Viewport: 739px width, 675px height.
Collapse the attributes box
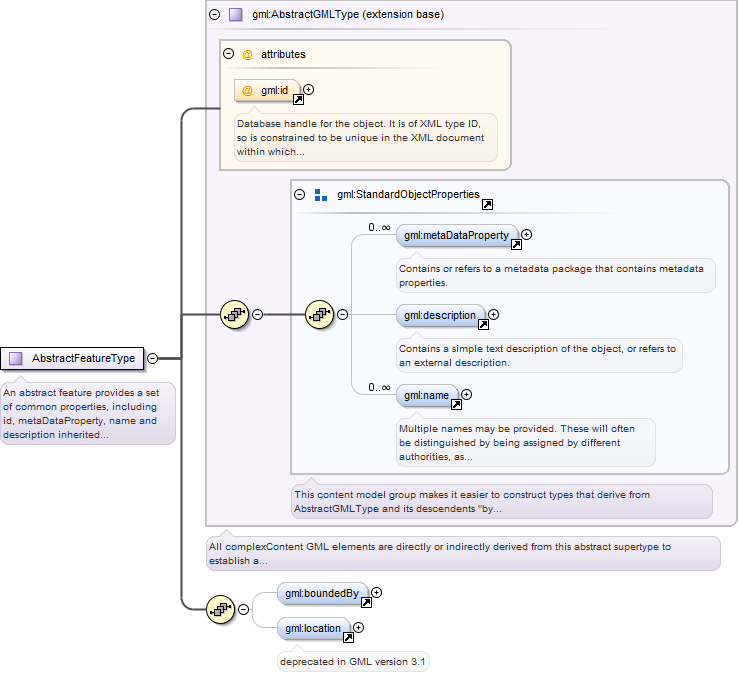tap(229, 54)
